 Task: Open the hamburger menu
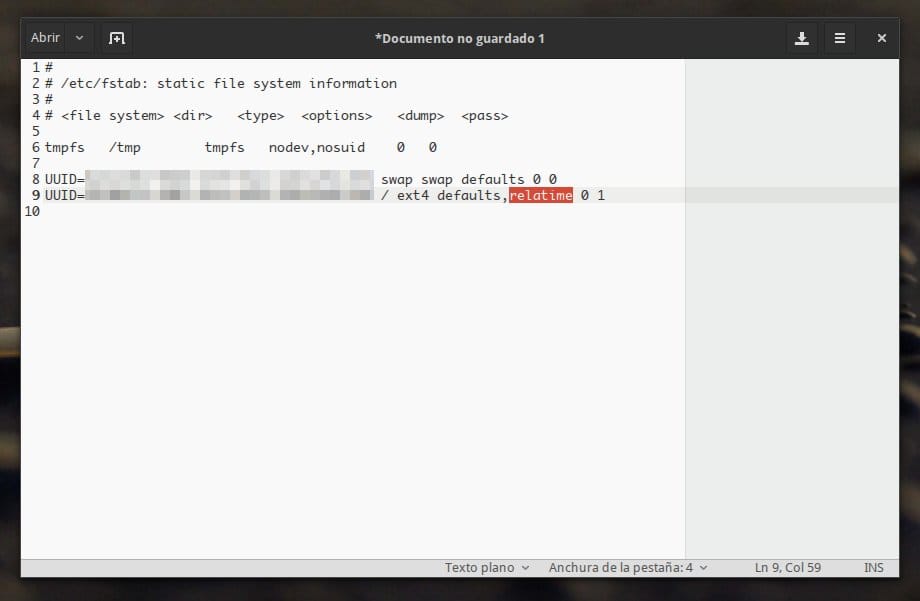(x=840, y=38)
